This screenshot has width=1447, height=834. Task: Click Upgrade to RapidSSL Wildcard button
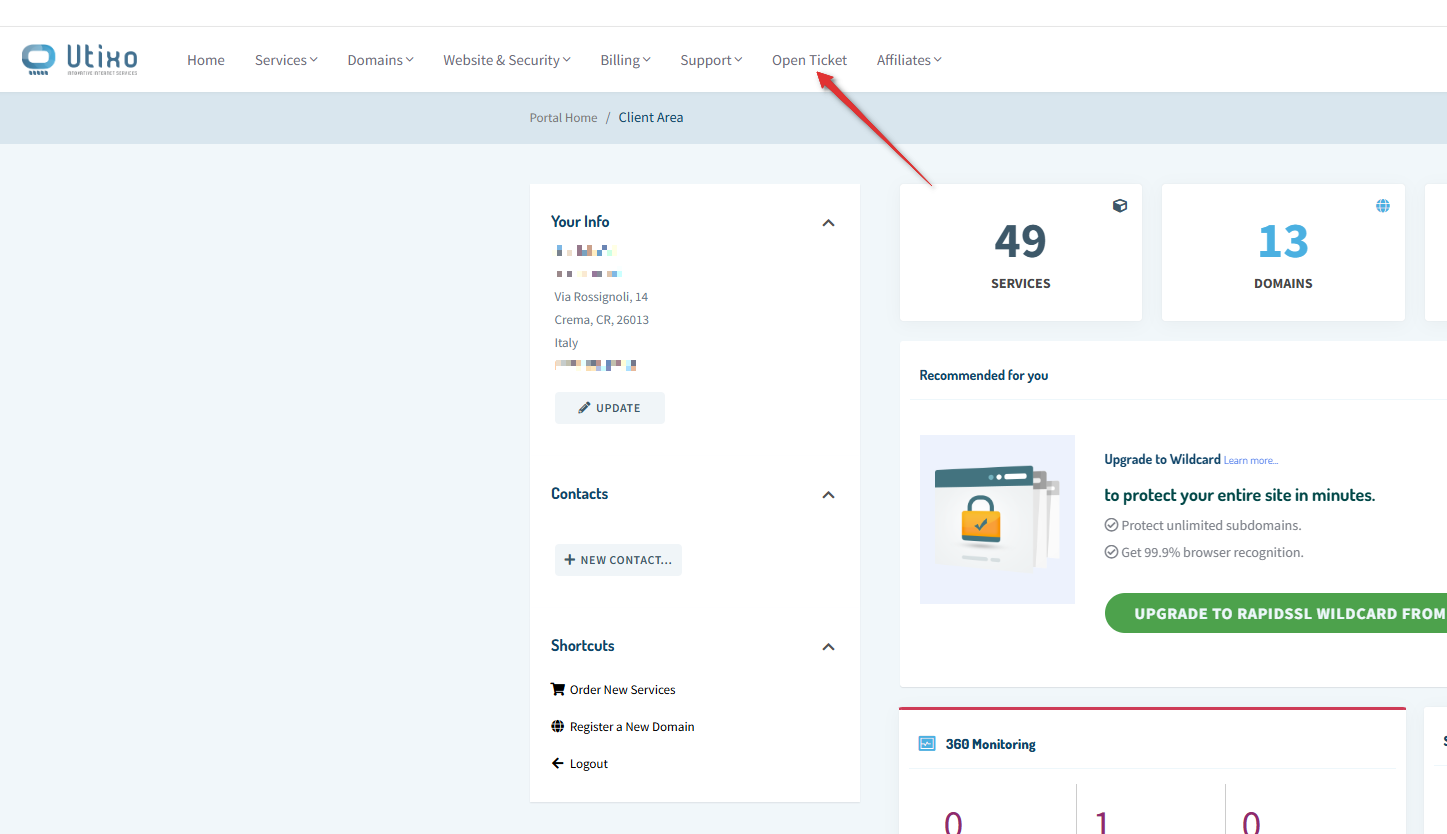coord(1276,613)
